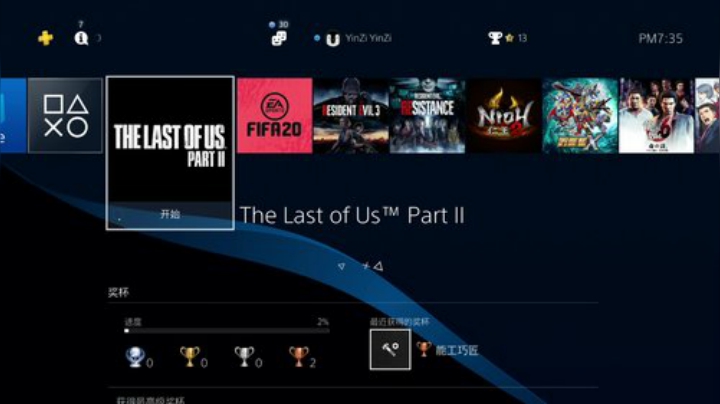Expand details with the downward triangle arrow
Screen dimensions: 720x404
click(341, 266)
